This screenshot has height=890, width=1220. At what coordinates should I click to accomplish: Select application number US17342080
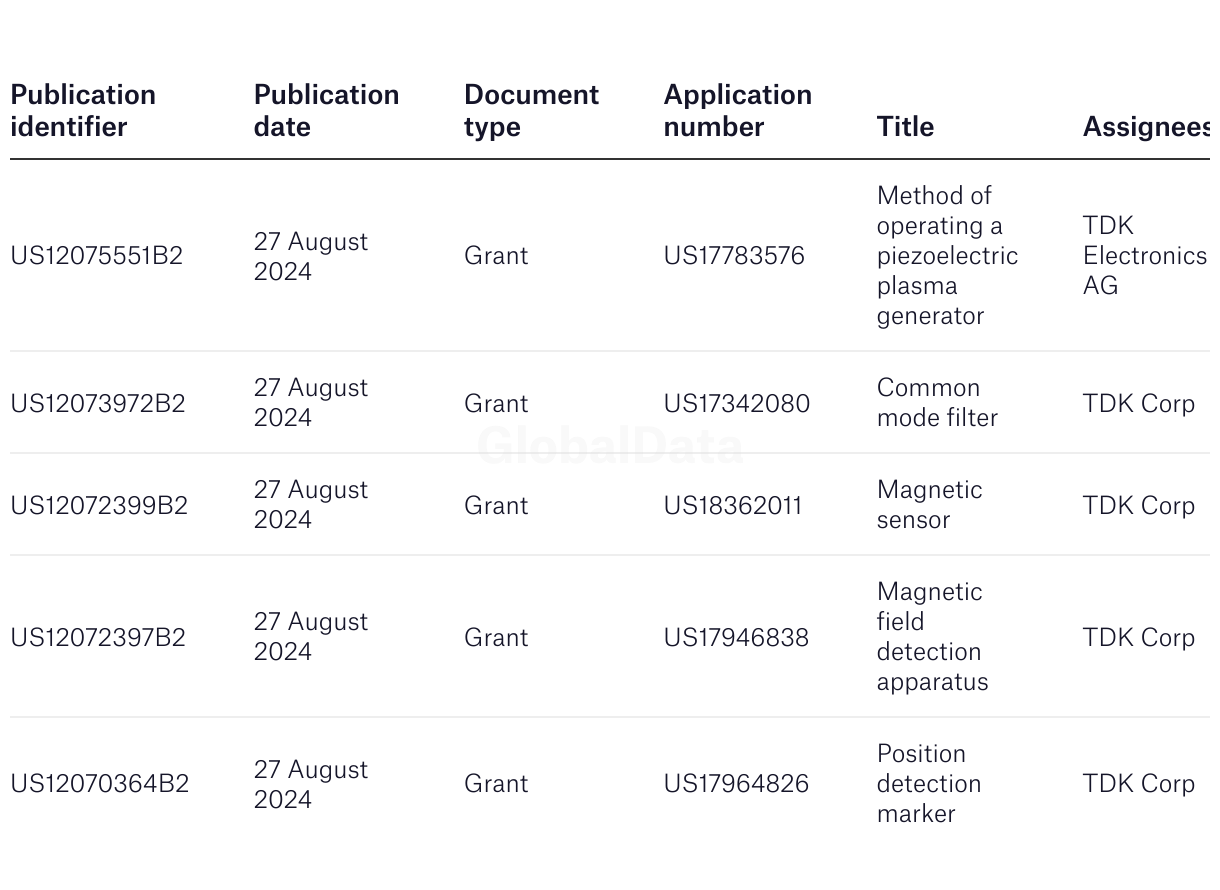coord(737,404)
